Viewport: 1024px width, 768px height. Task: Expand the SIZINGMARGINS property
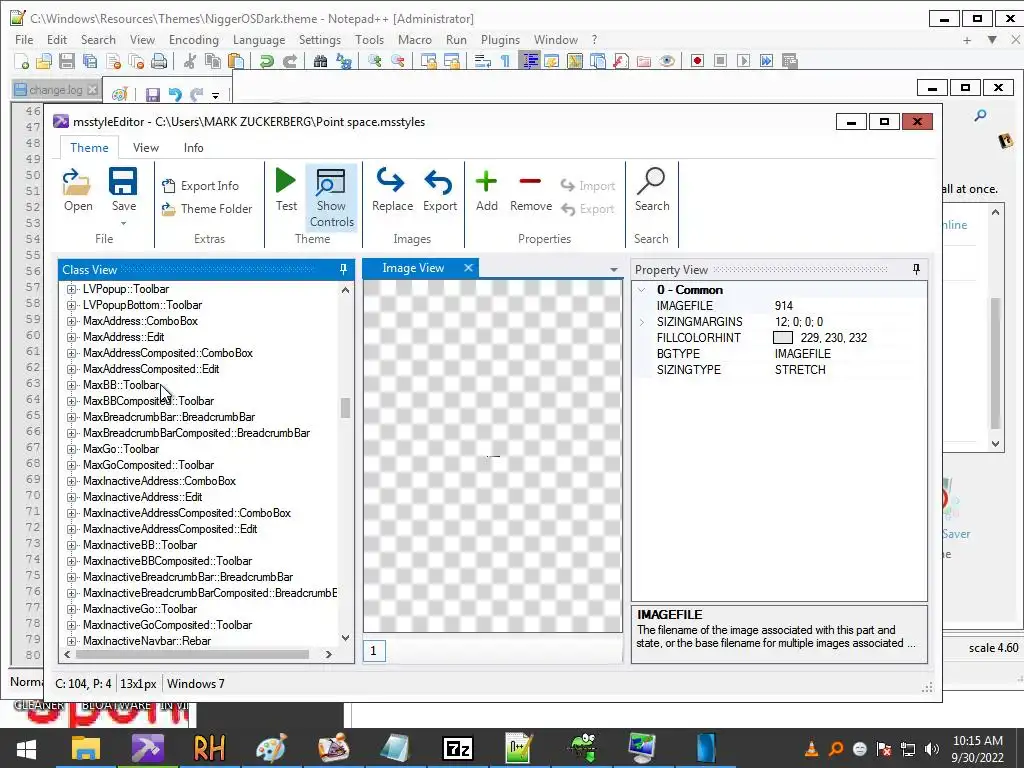(x=641, y=322)
